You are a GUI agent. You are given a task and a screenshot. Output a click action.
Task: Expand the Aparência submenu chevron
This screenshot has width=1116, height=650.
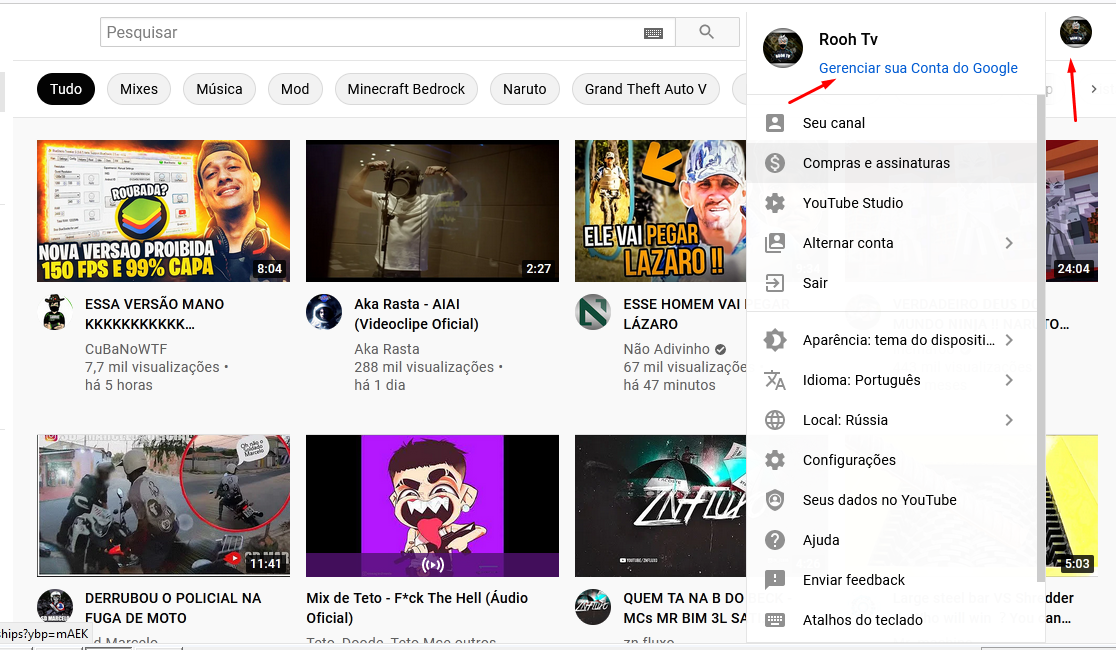coord(1009,340)
